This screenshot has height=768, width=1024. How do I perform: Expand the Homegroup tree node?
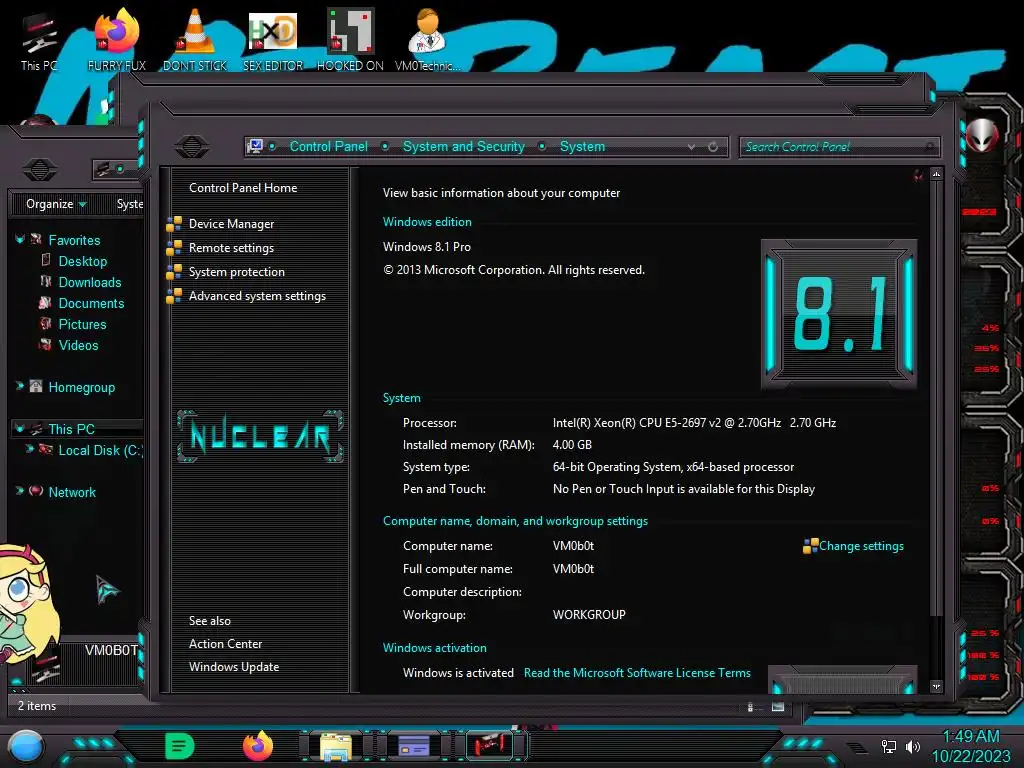click(20, 387)
